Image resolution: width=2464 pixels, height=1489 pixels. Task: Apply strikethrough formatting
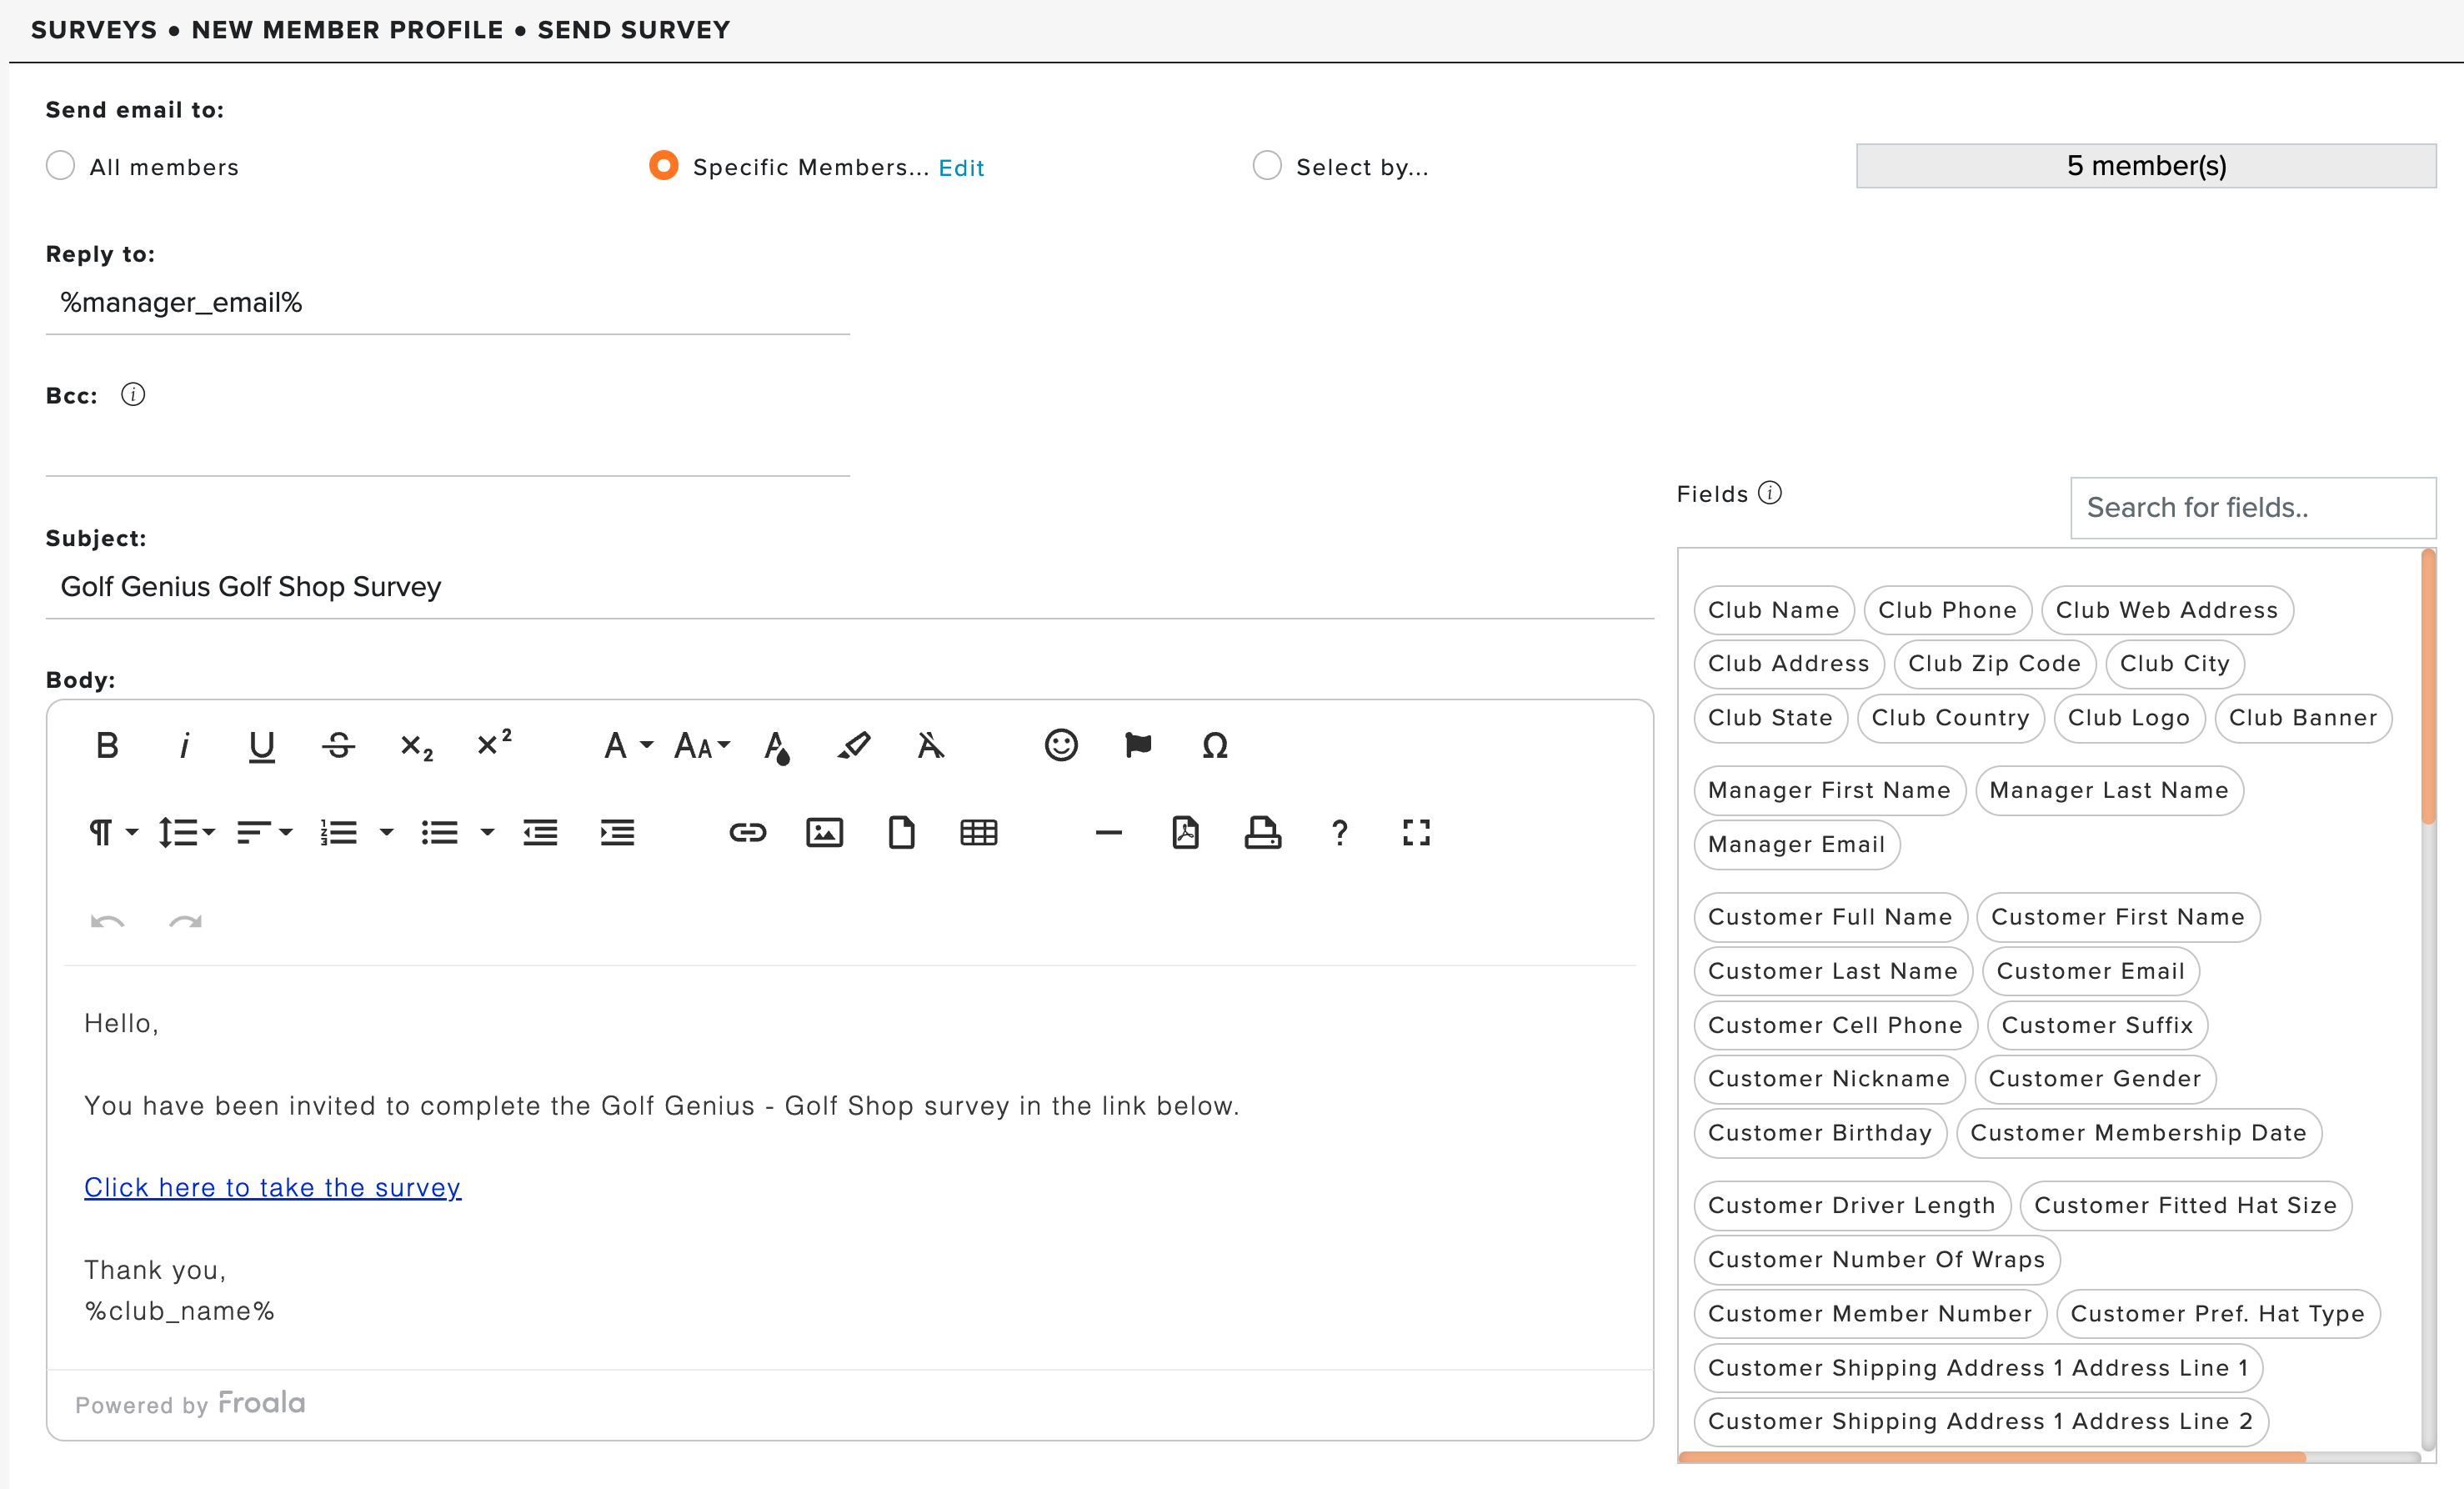[x=339, y=746]
